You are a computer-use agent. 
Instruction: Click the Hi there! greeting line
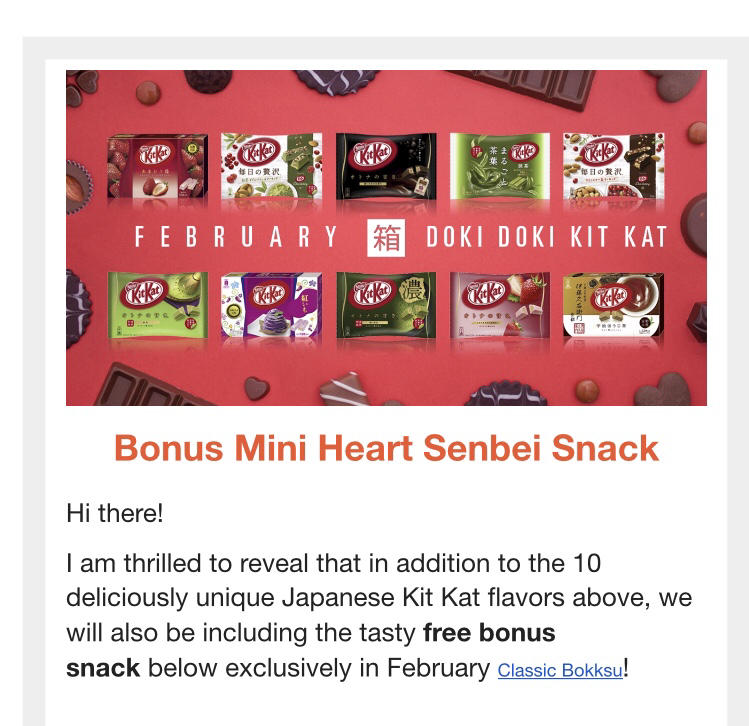115,513
